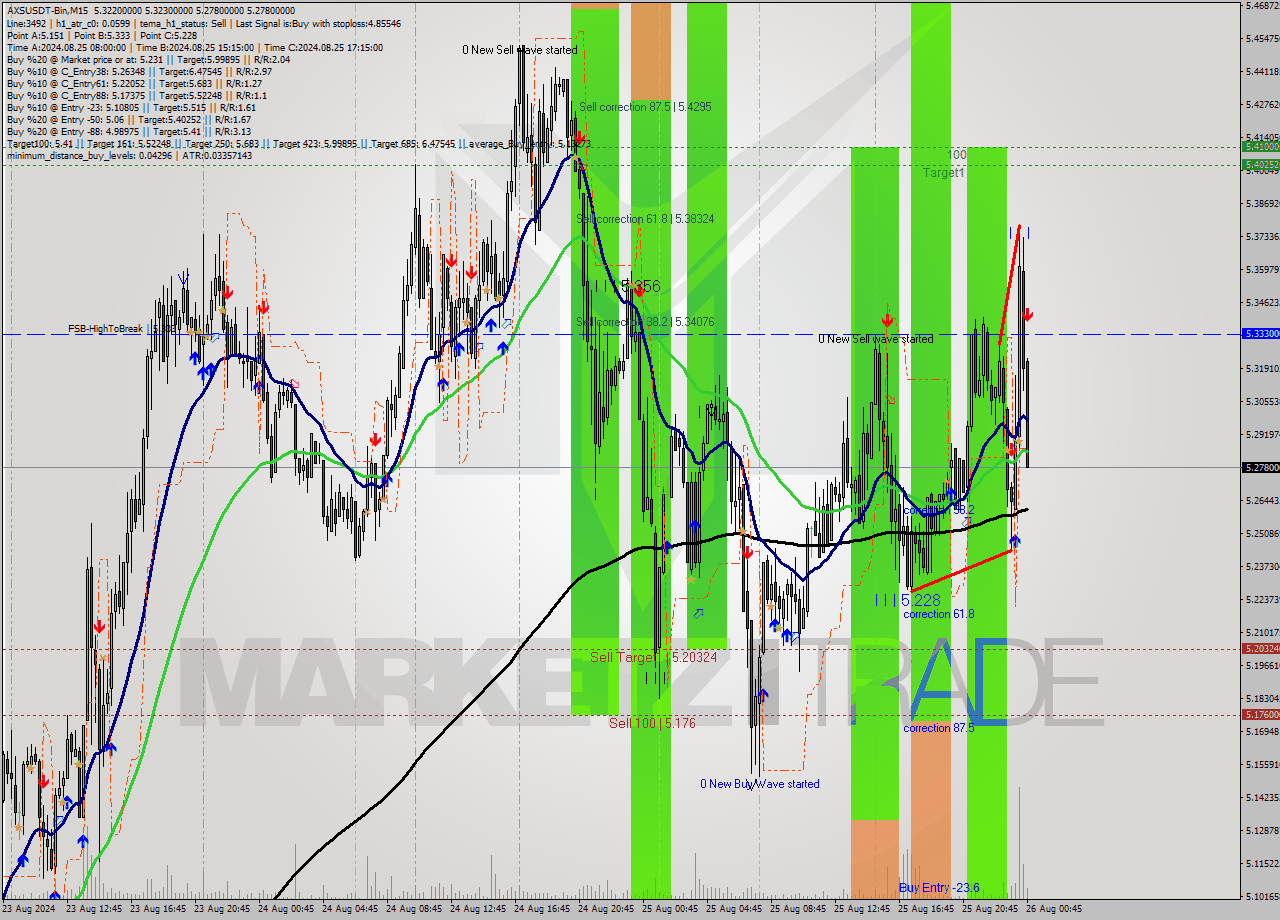
Task: Select the 5.3597 value on price axis
Action: coord(1262,269)
